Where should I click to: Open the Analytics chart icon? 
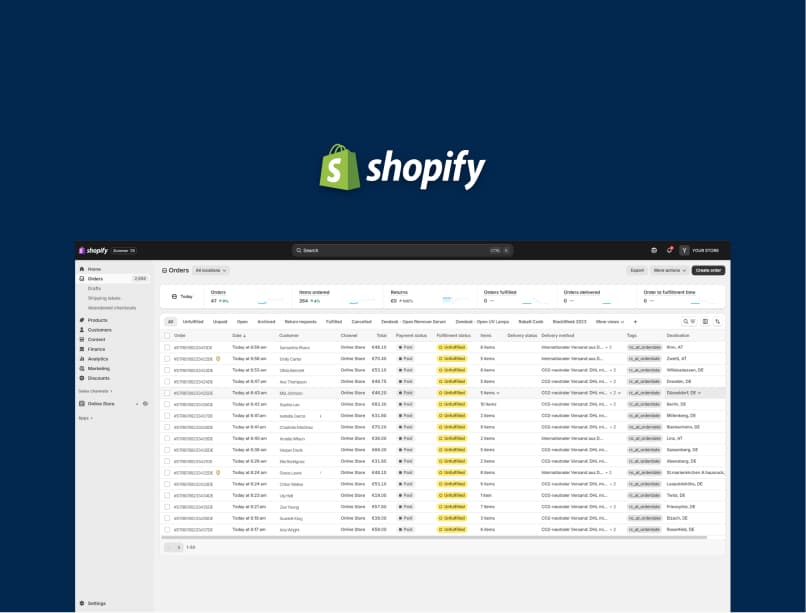point(82,359)
